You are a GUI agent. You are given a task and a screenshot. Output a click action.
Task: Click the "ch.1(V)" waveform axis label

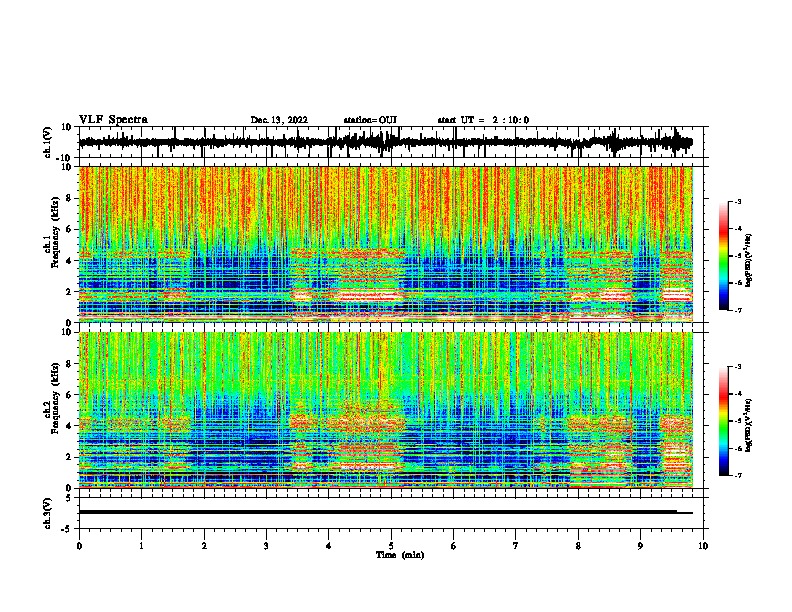[x=48, y=142]
